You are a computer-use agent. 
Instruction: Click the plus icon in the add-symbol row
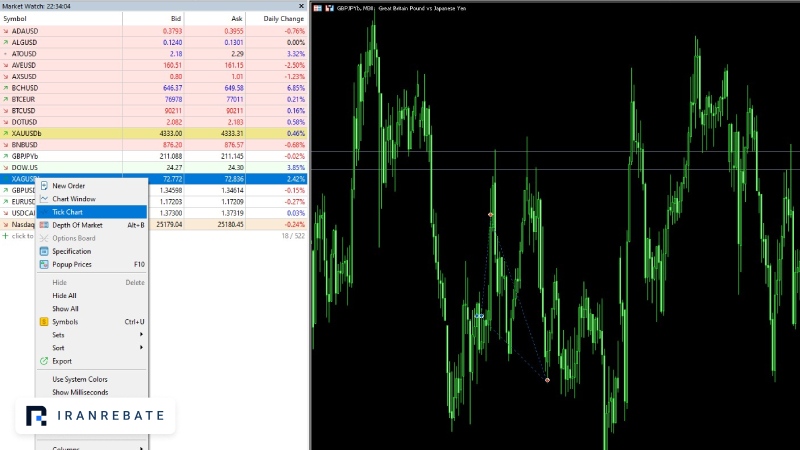click(x=6, y=236)
